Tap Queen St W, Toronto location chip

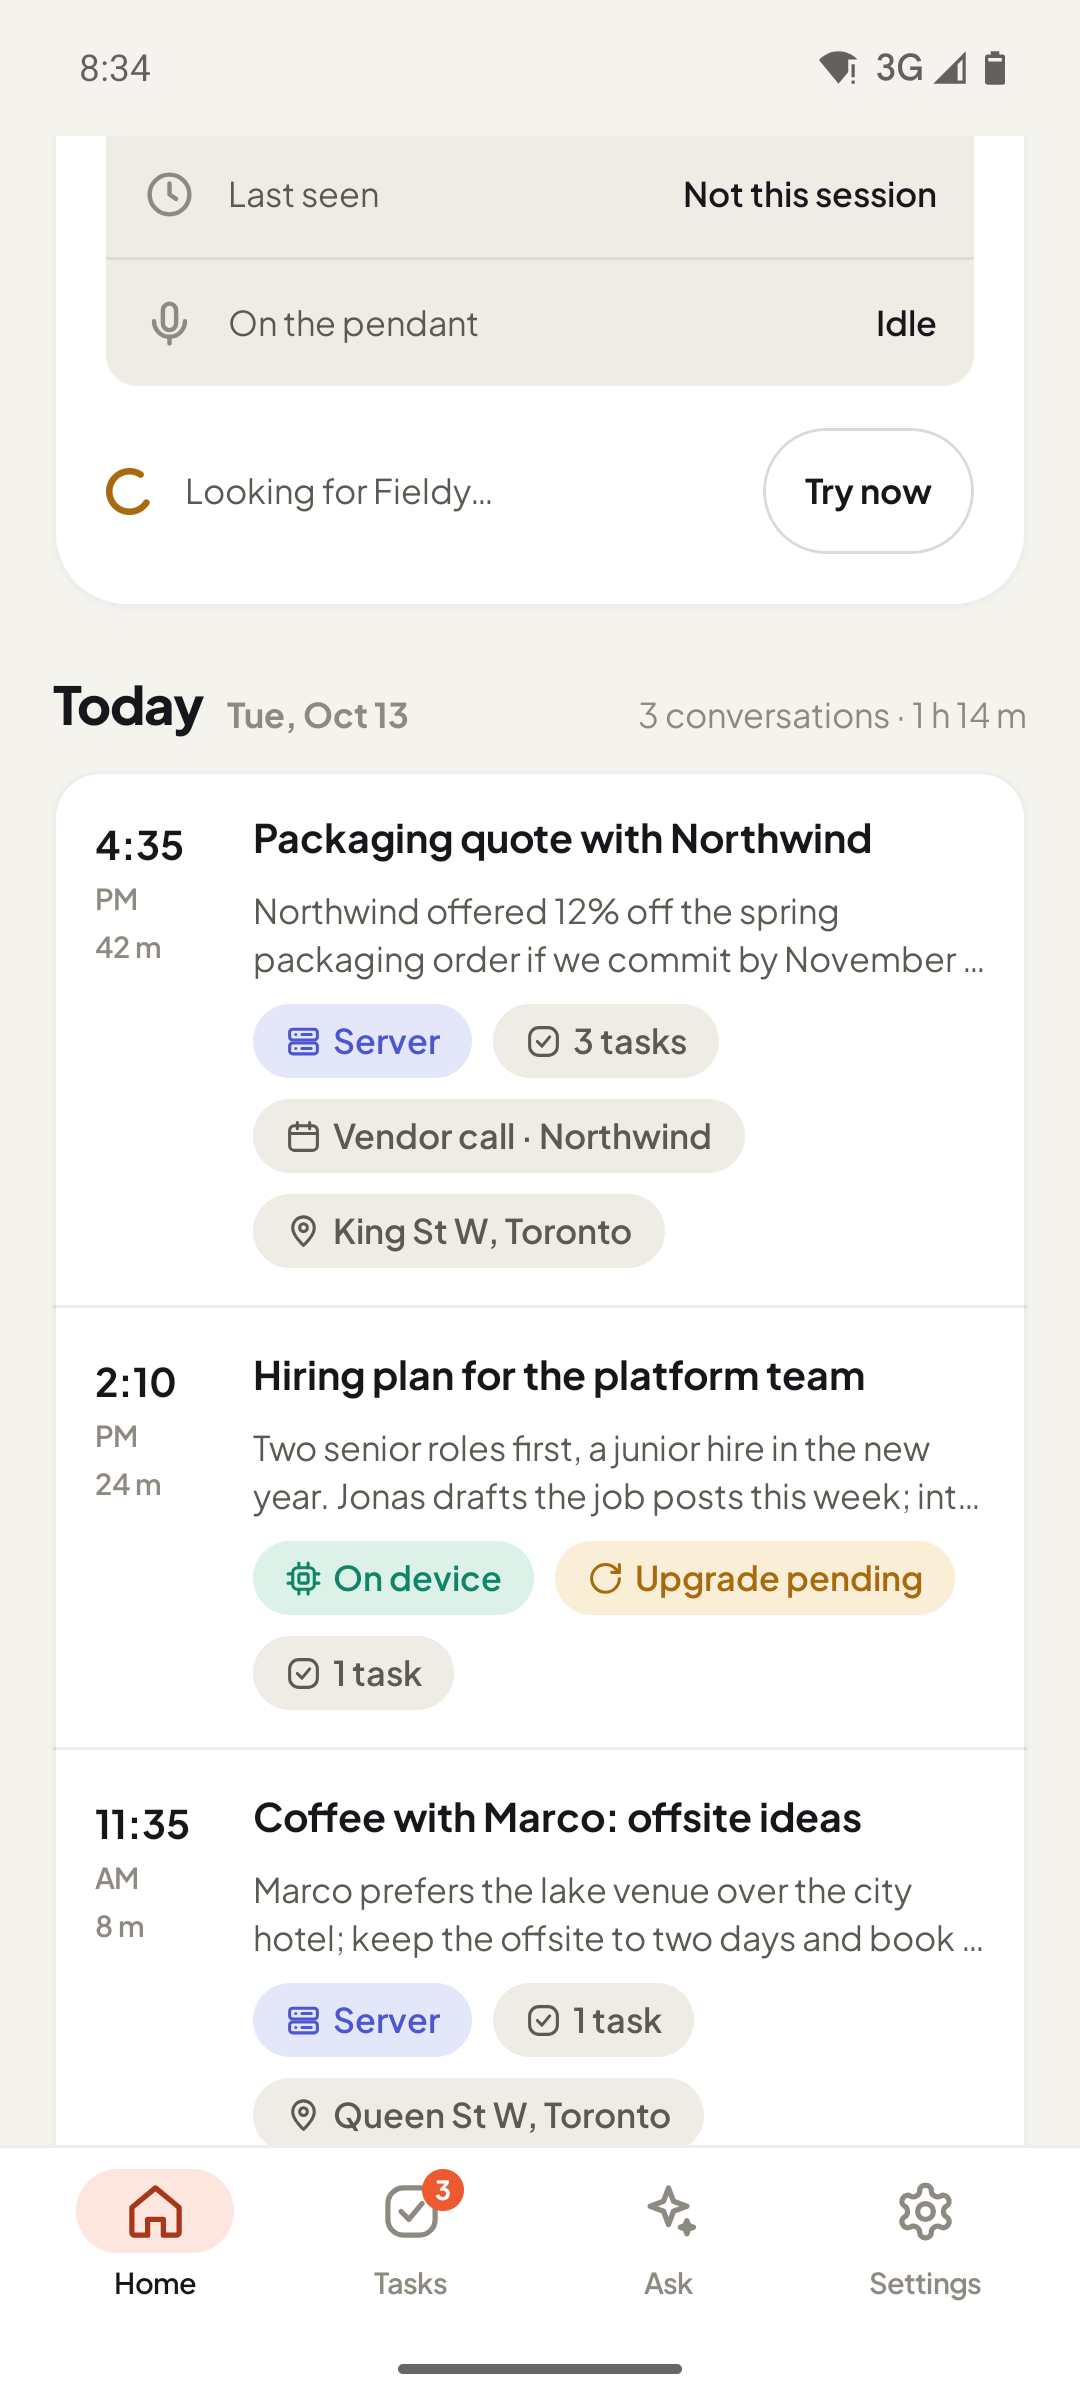[478, 2112]
